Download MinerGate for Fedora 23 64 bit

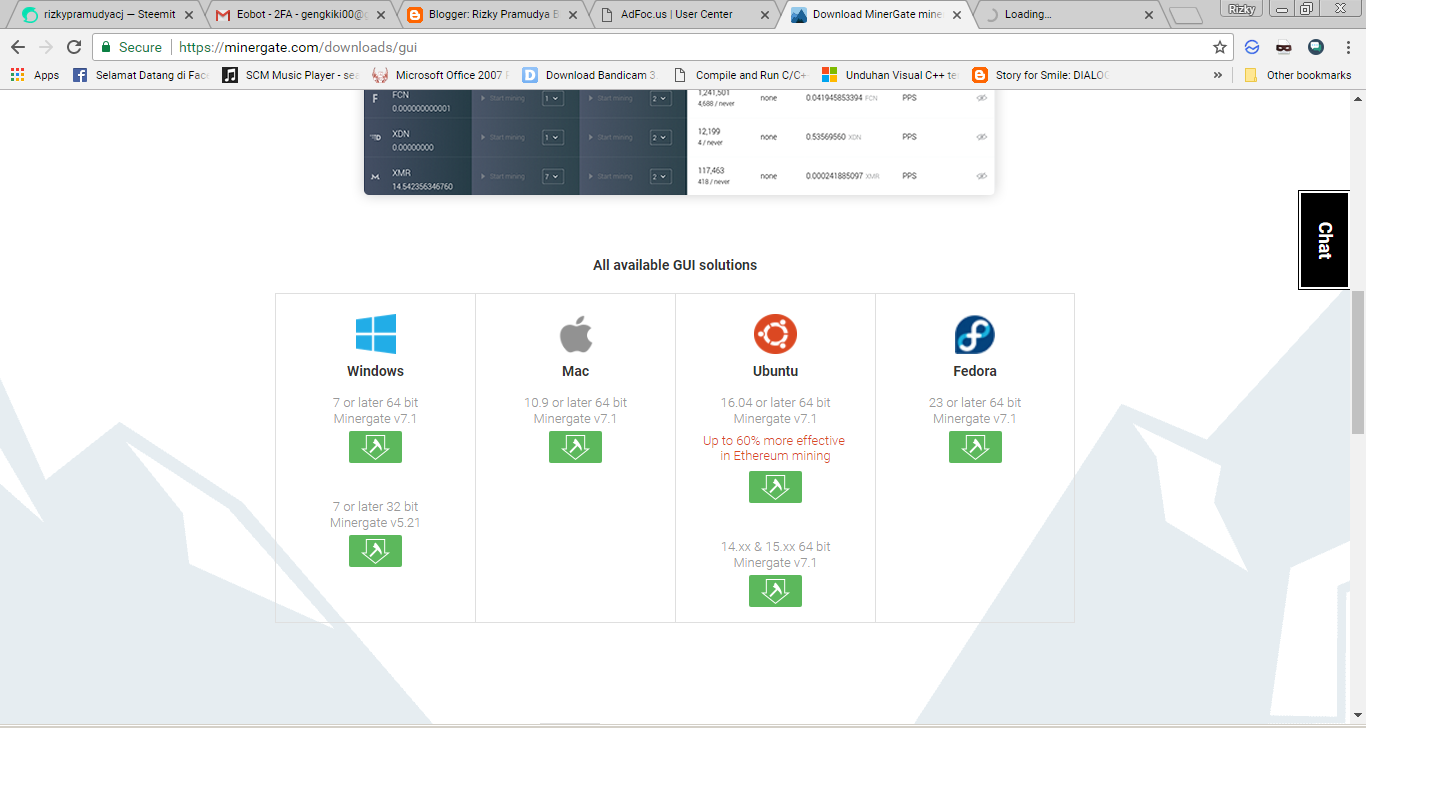pyautogui.click(x=975, y=447)
